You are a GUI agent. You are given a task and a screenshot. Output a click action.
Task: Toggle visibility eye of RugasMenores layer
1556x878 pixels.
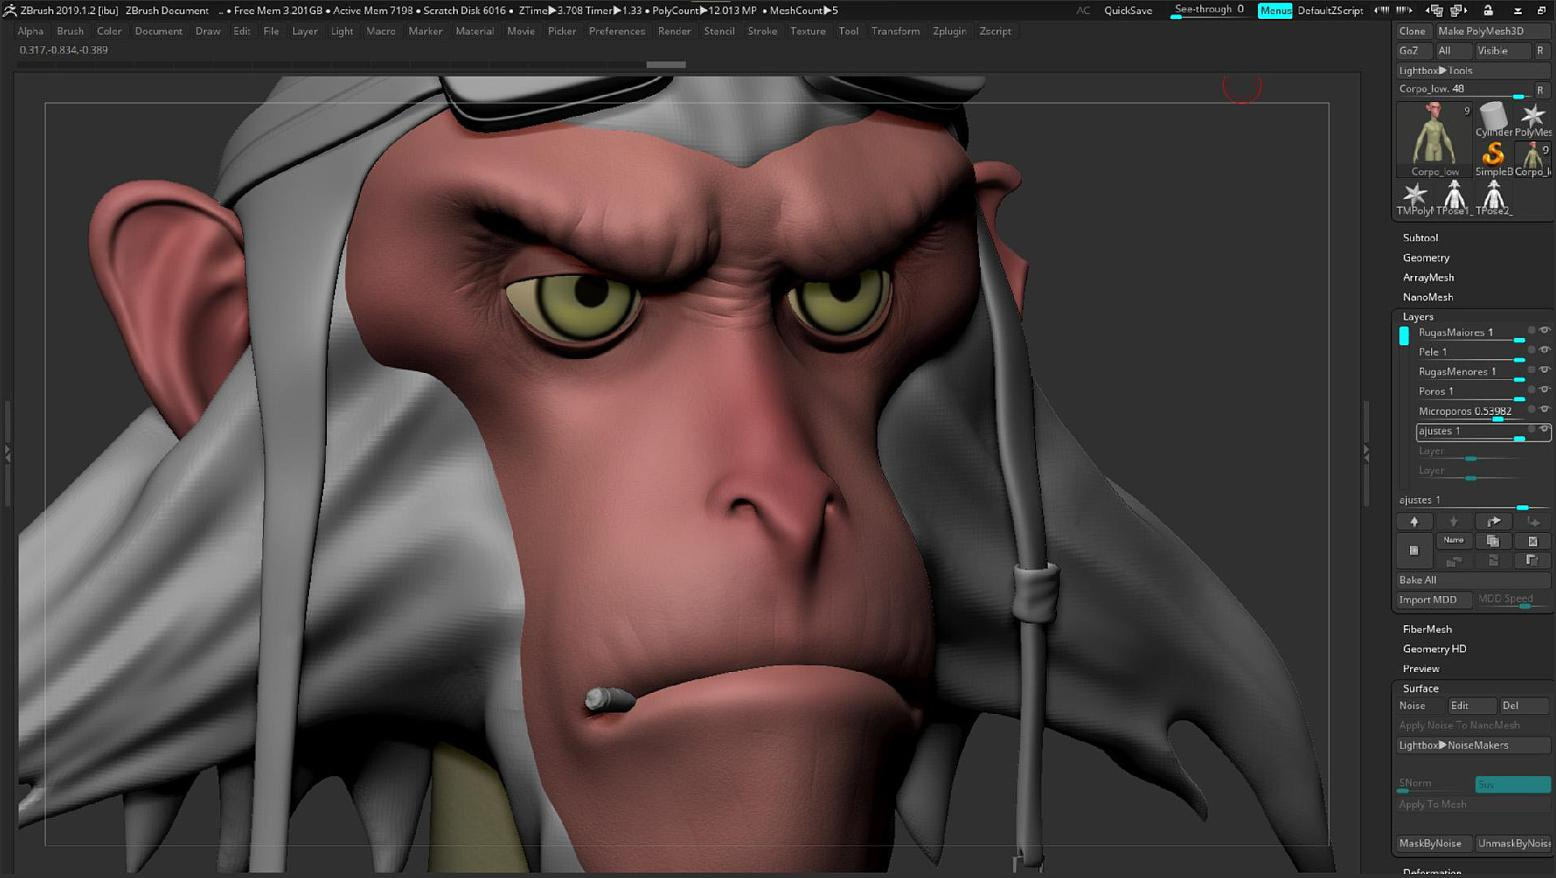1544,370
